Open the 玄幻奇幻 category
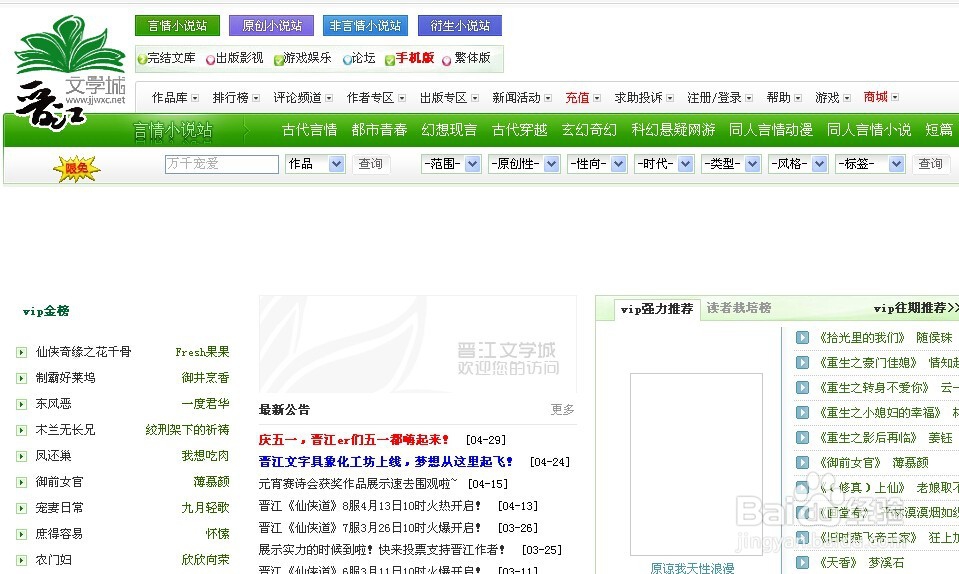Screen dimensions: 959x574 coord(589,130)
